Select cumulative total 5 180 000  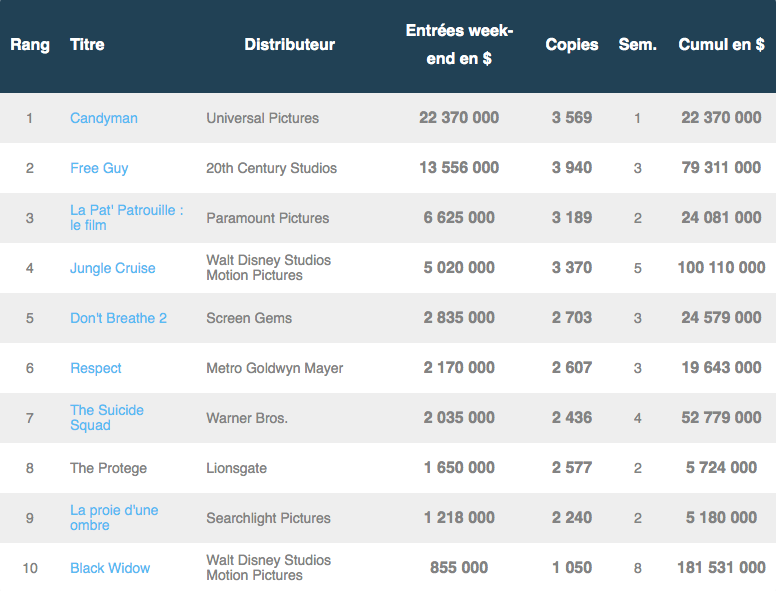[722, 518]
